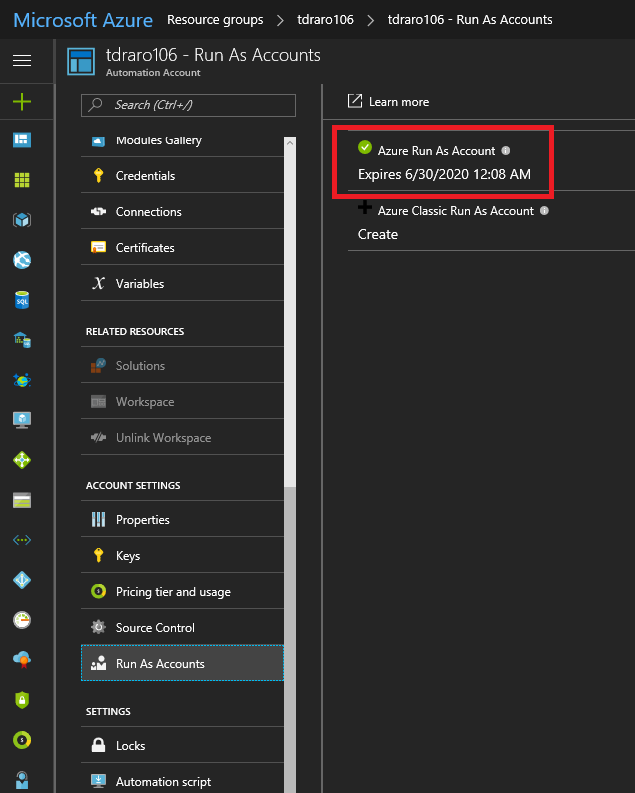
Task: Open the Cost Management green ring icon
Action: click(22, 740)
